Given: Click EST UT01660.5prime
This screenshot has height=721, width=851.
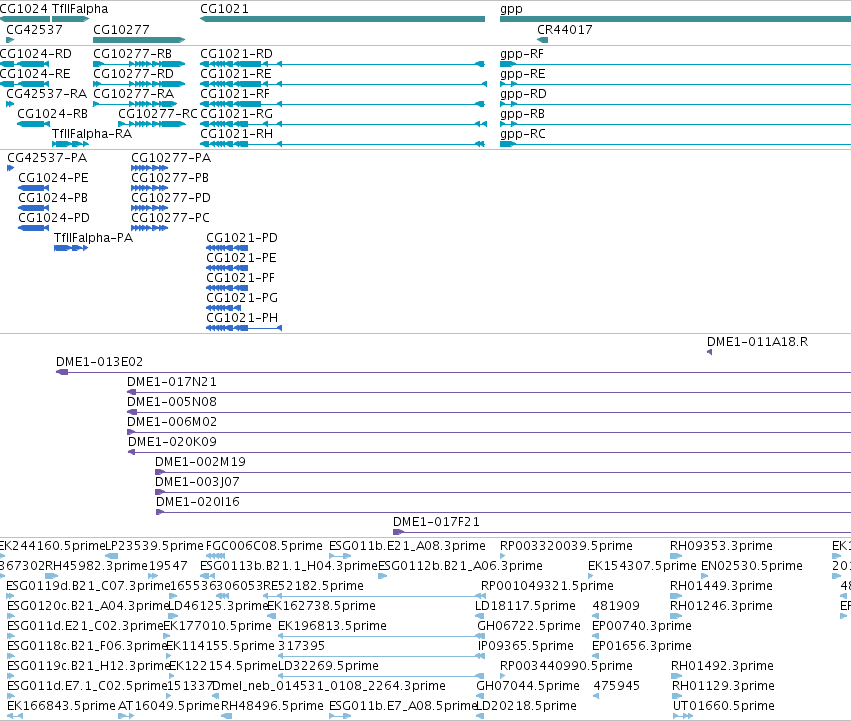Looking at the screenshot, I should [723, 706].
